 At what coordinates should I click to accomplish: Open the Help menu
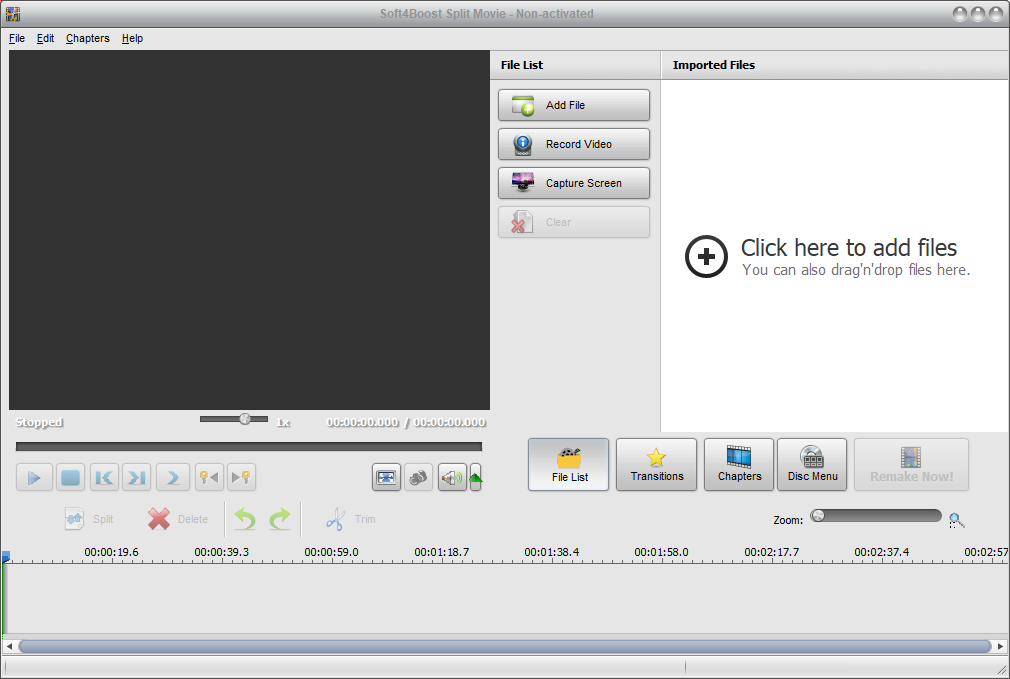(132, 38)
